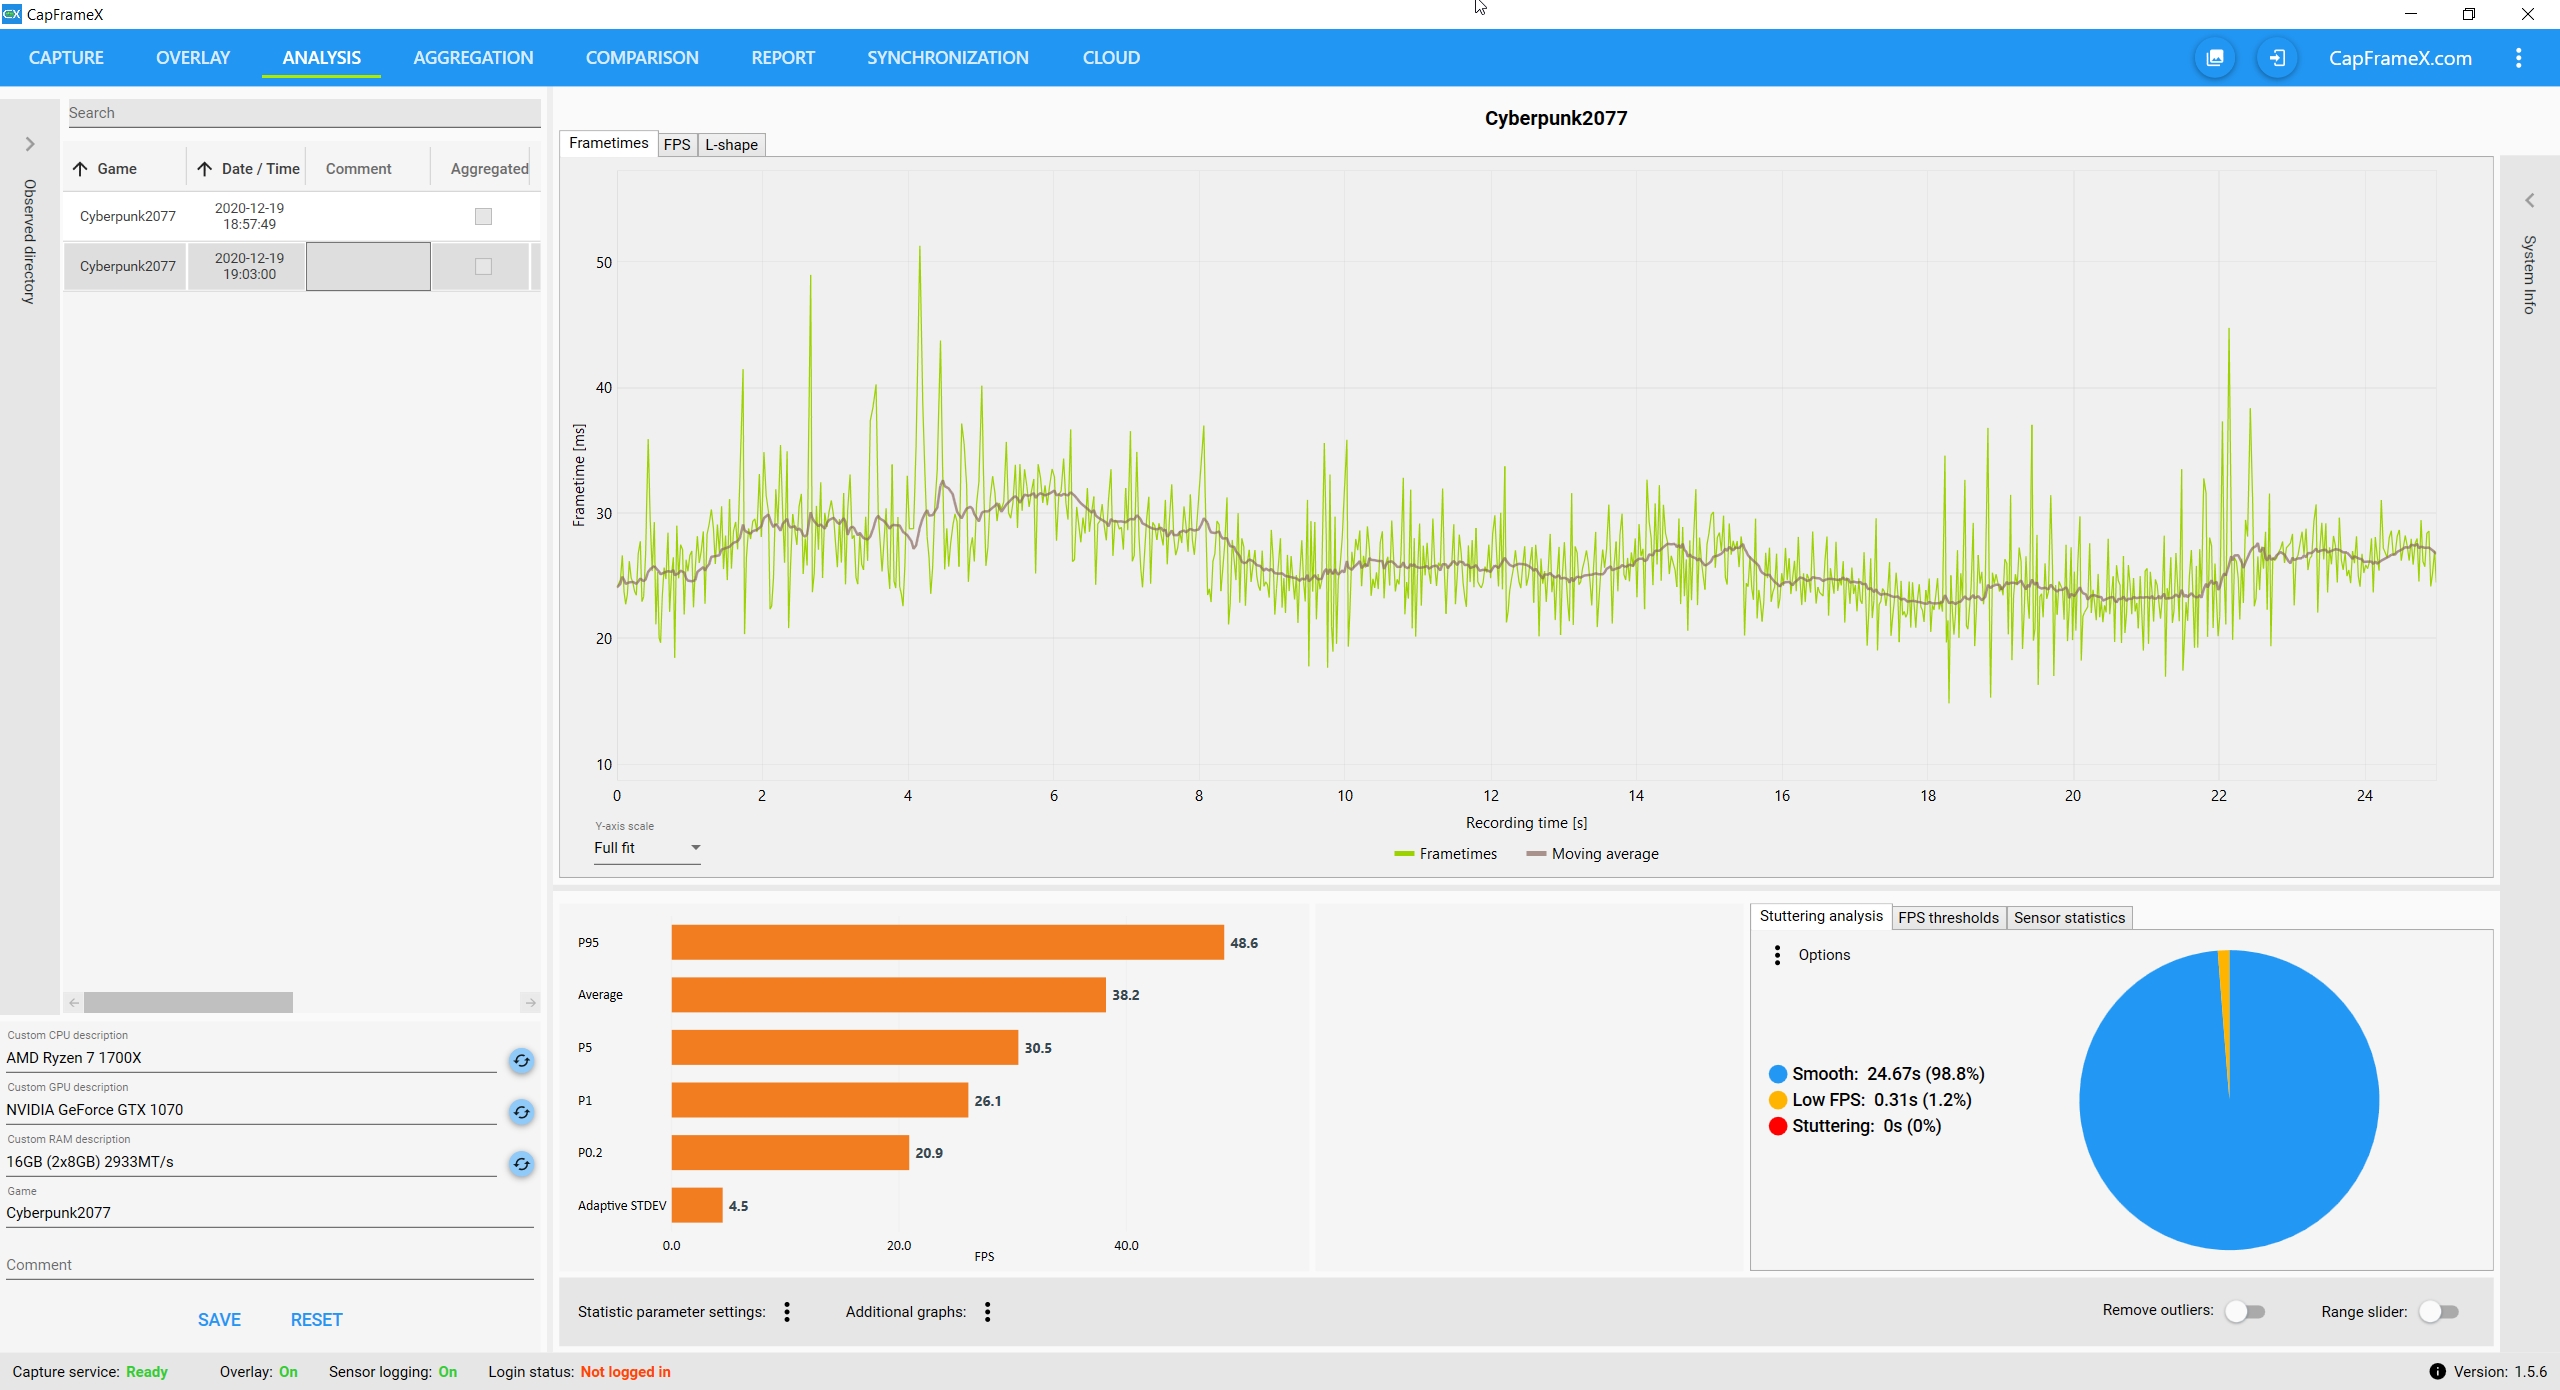Image resolution: width=2560 pixels, height=1390 pixels.
Task: Click the SAVE button
Action: (x=219, y=1320)
